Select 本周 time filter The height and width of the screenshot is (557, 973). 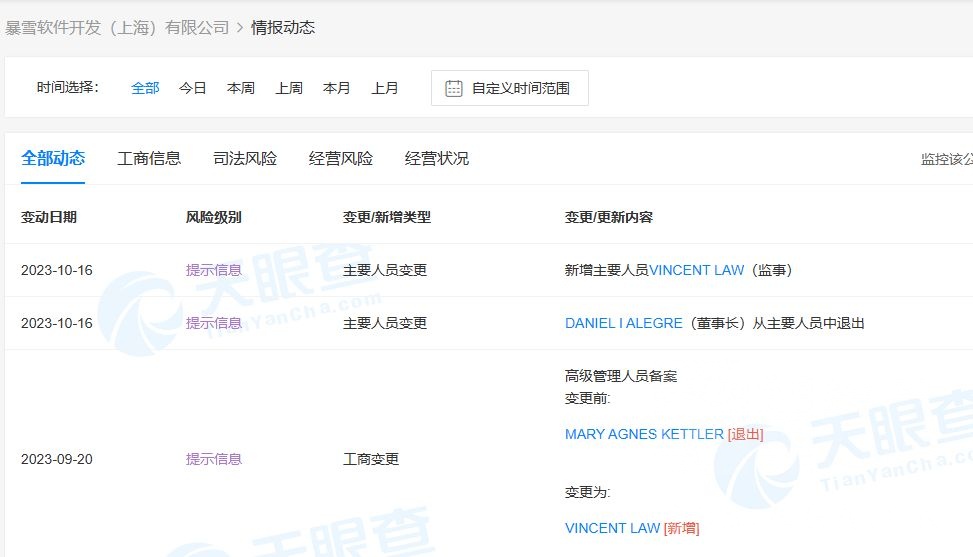241,88
